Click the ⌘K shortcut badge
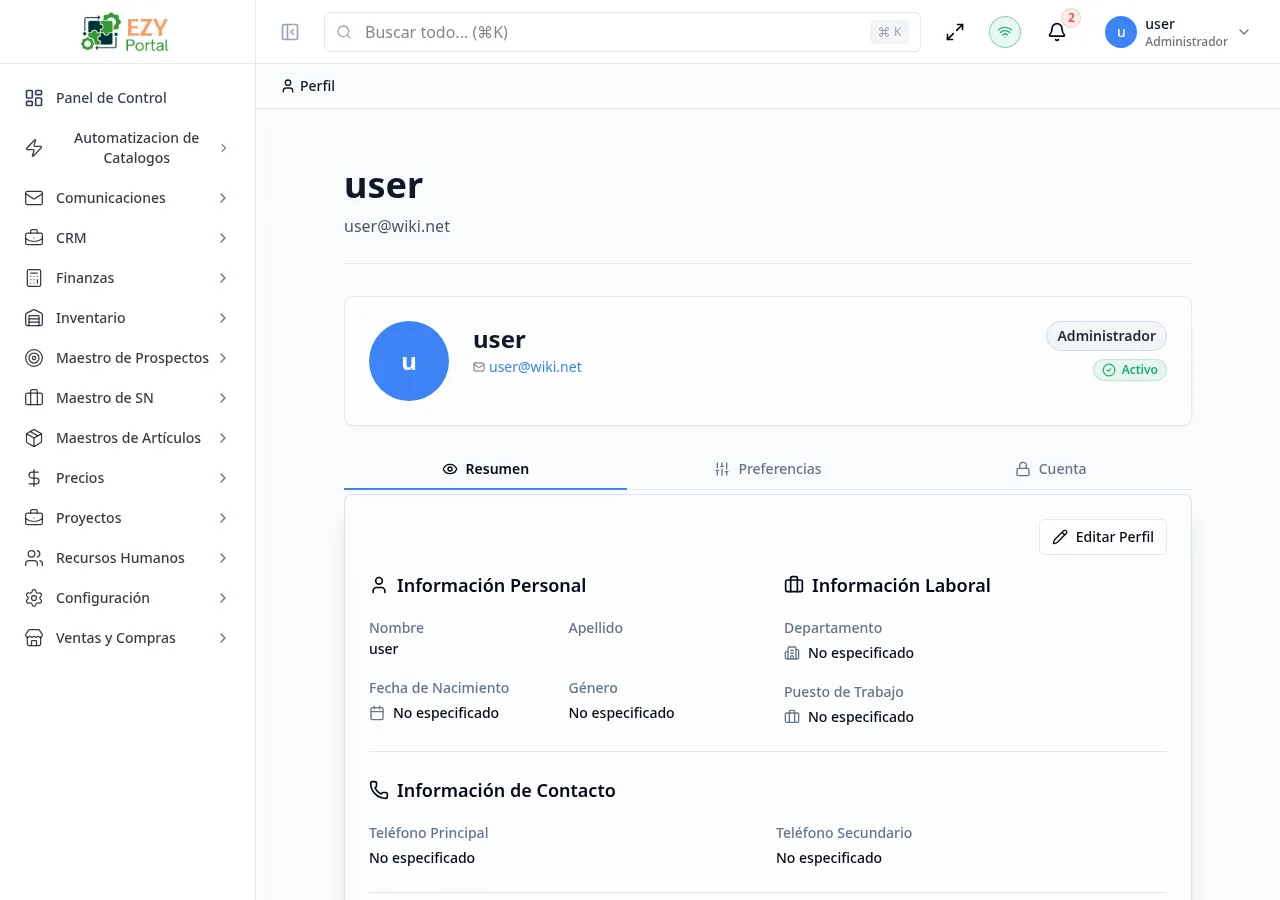Viewport: 1280px width, 900px height. tap(889, 32)
